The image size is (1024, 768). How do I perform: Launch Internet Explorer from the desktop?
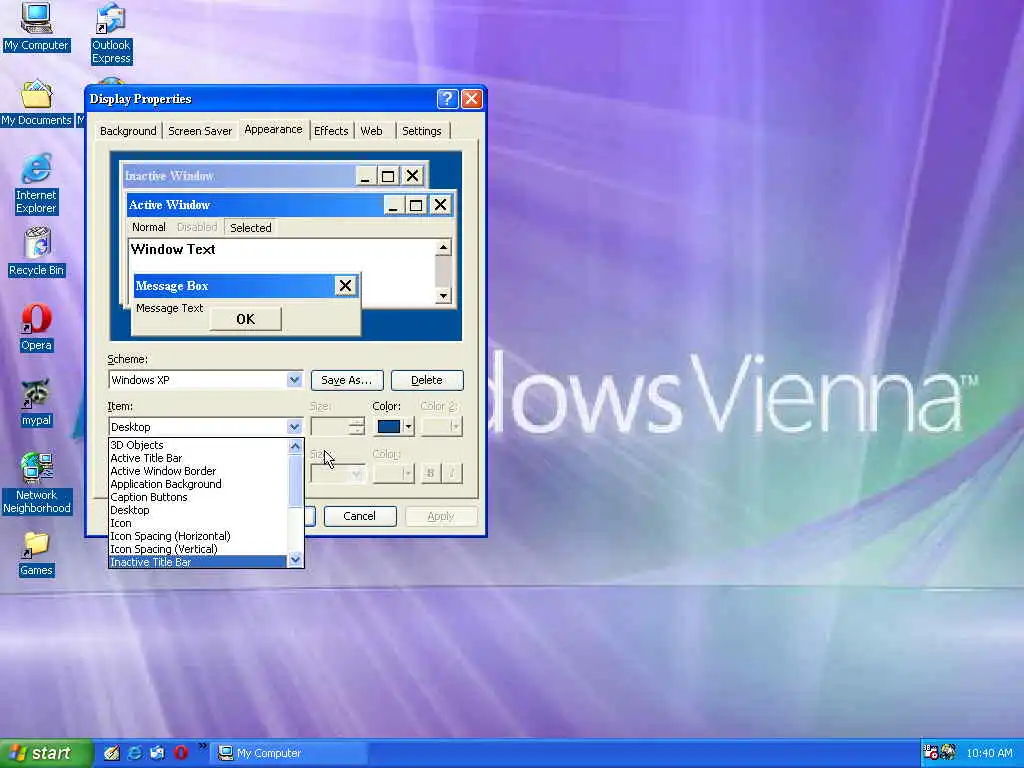coord(36,184)
